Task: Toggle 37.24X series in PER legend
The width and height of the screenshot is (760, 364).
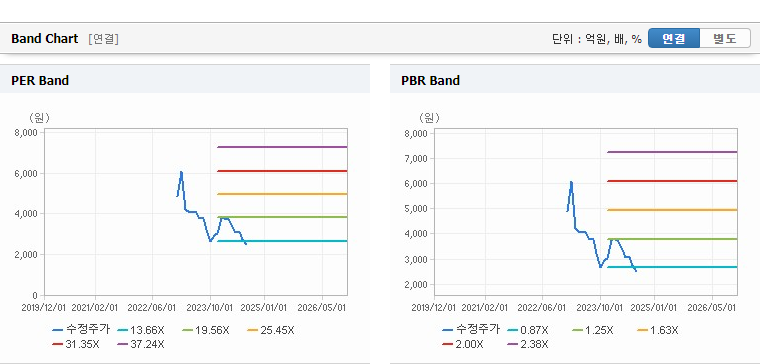Action: (141, 344)
